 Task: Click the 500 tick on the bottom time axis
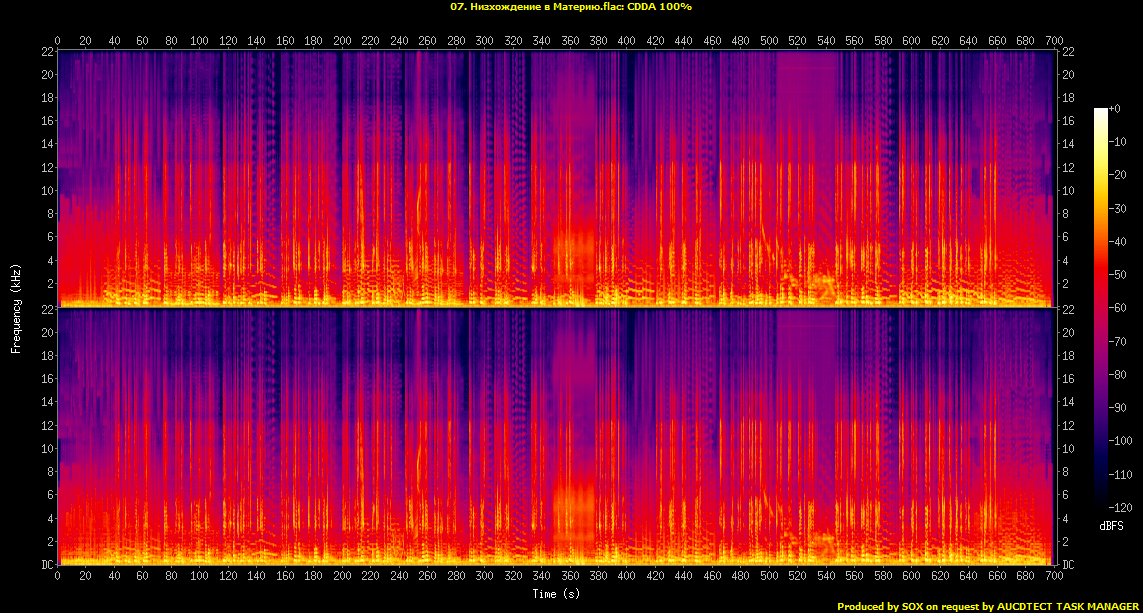(769, 577)
